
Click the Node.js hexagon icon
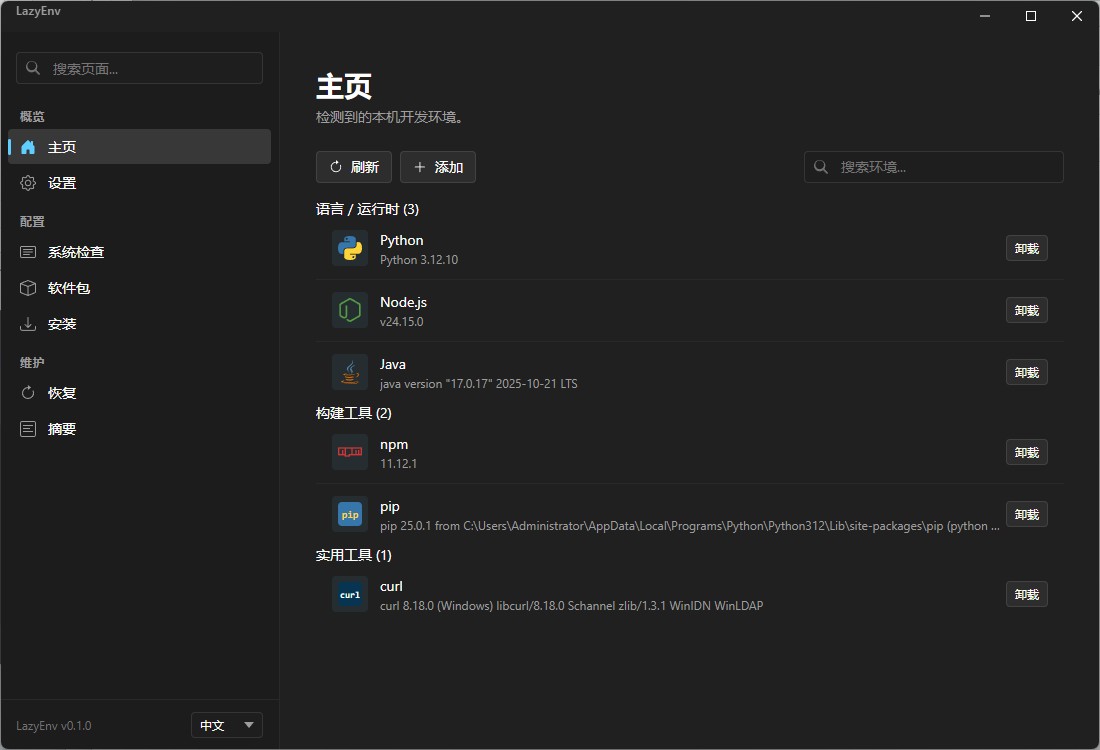pyautogui.click(x=349, y=310)
